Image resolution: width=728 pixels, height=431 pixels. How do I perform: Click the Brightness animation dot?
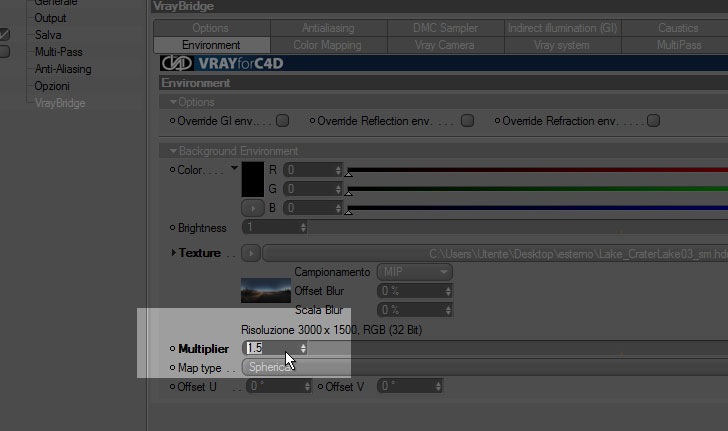(x=172, y=228)
